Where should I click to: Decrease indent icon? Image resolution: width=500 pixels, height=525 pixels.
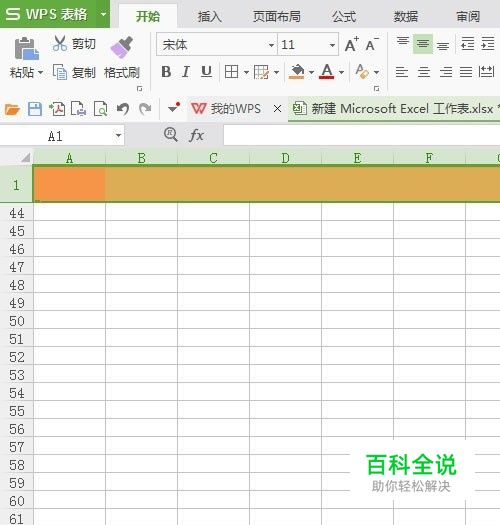(x=468, y=44)
